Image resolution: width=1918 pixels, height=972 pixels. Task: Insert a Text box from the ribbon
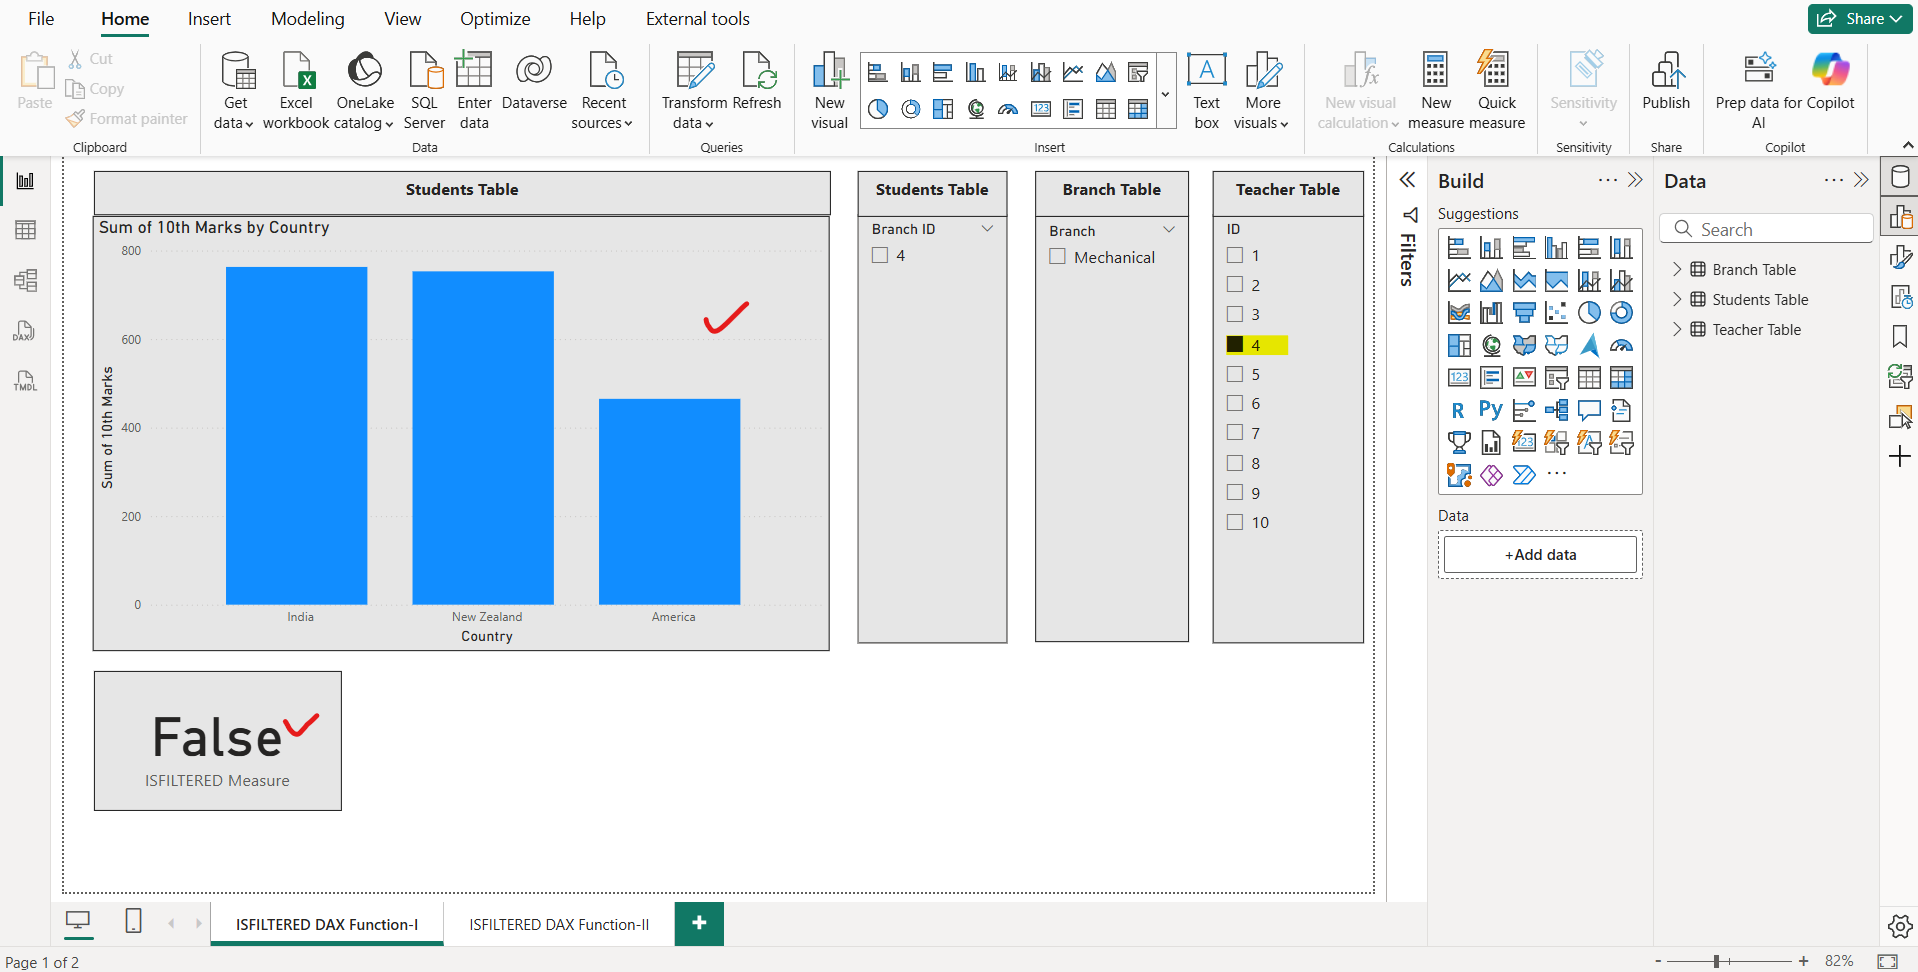pyautogui.click(x=1206, y=89)
